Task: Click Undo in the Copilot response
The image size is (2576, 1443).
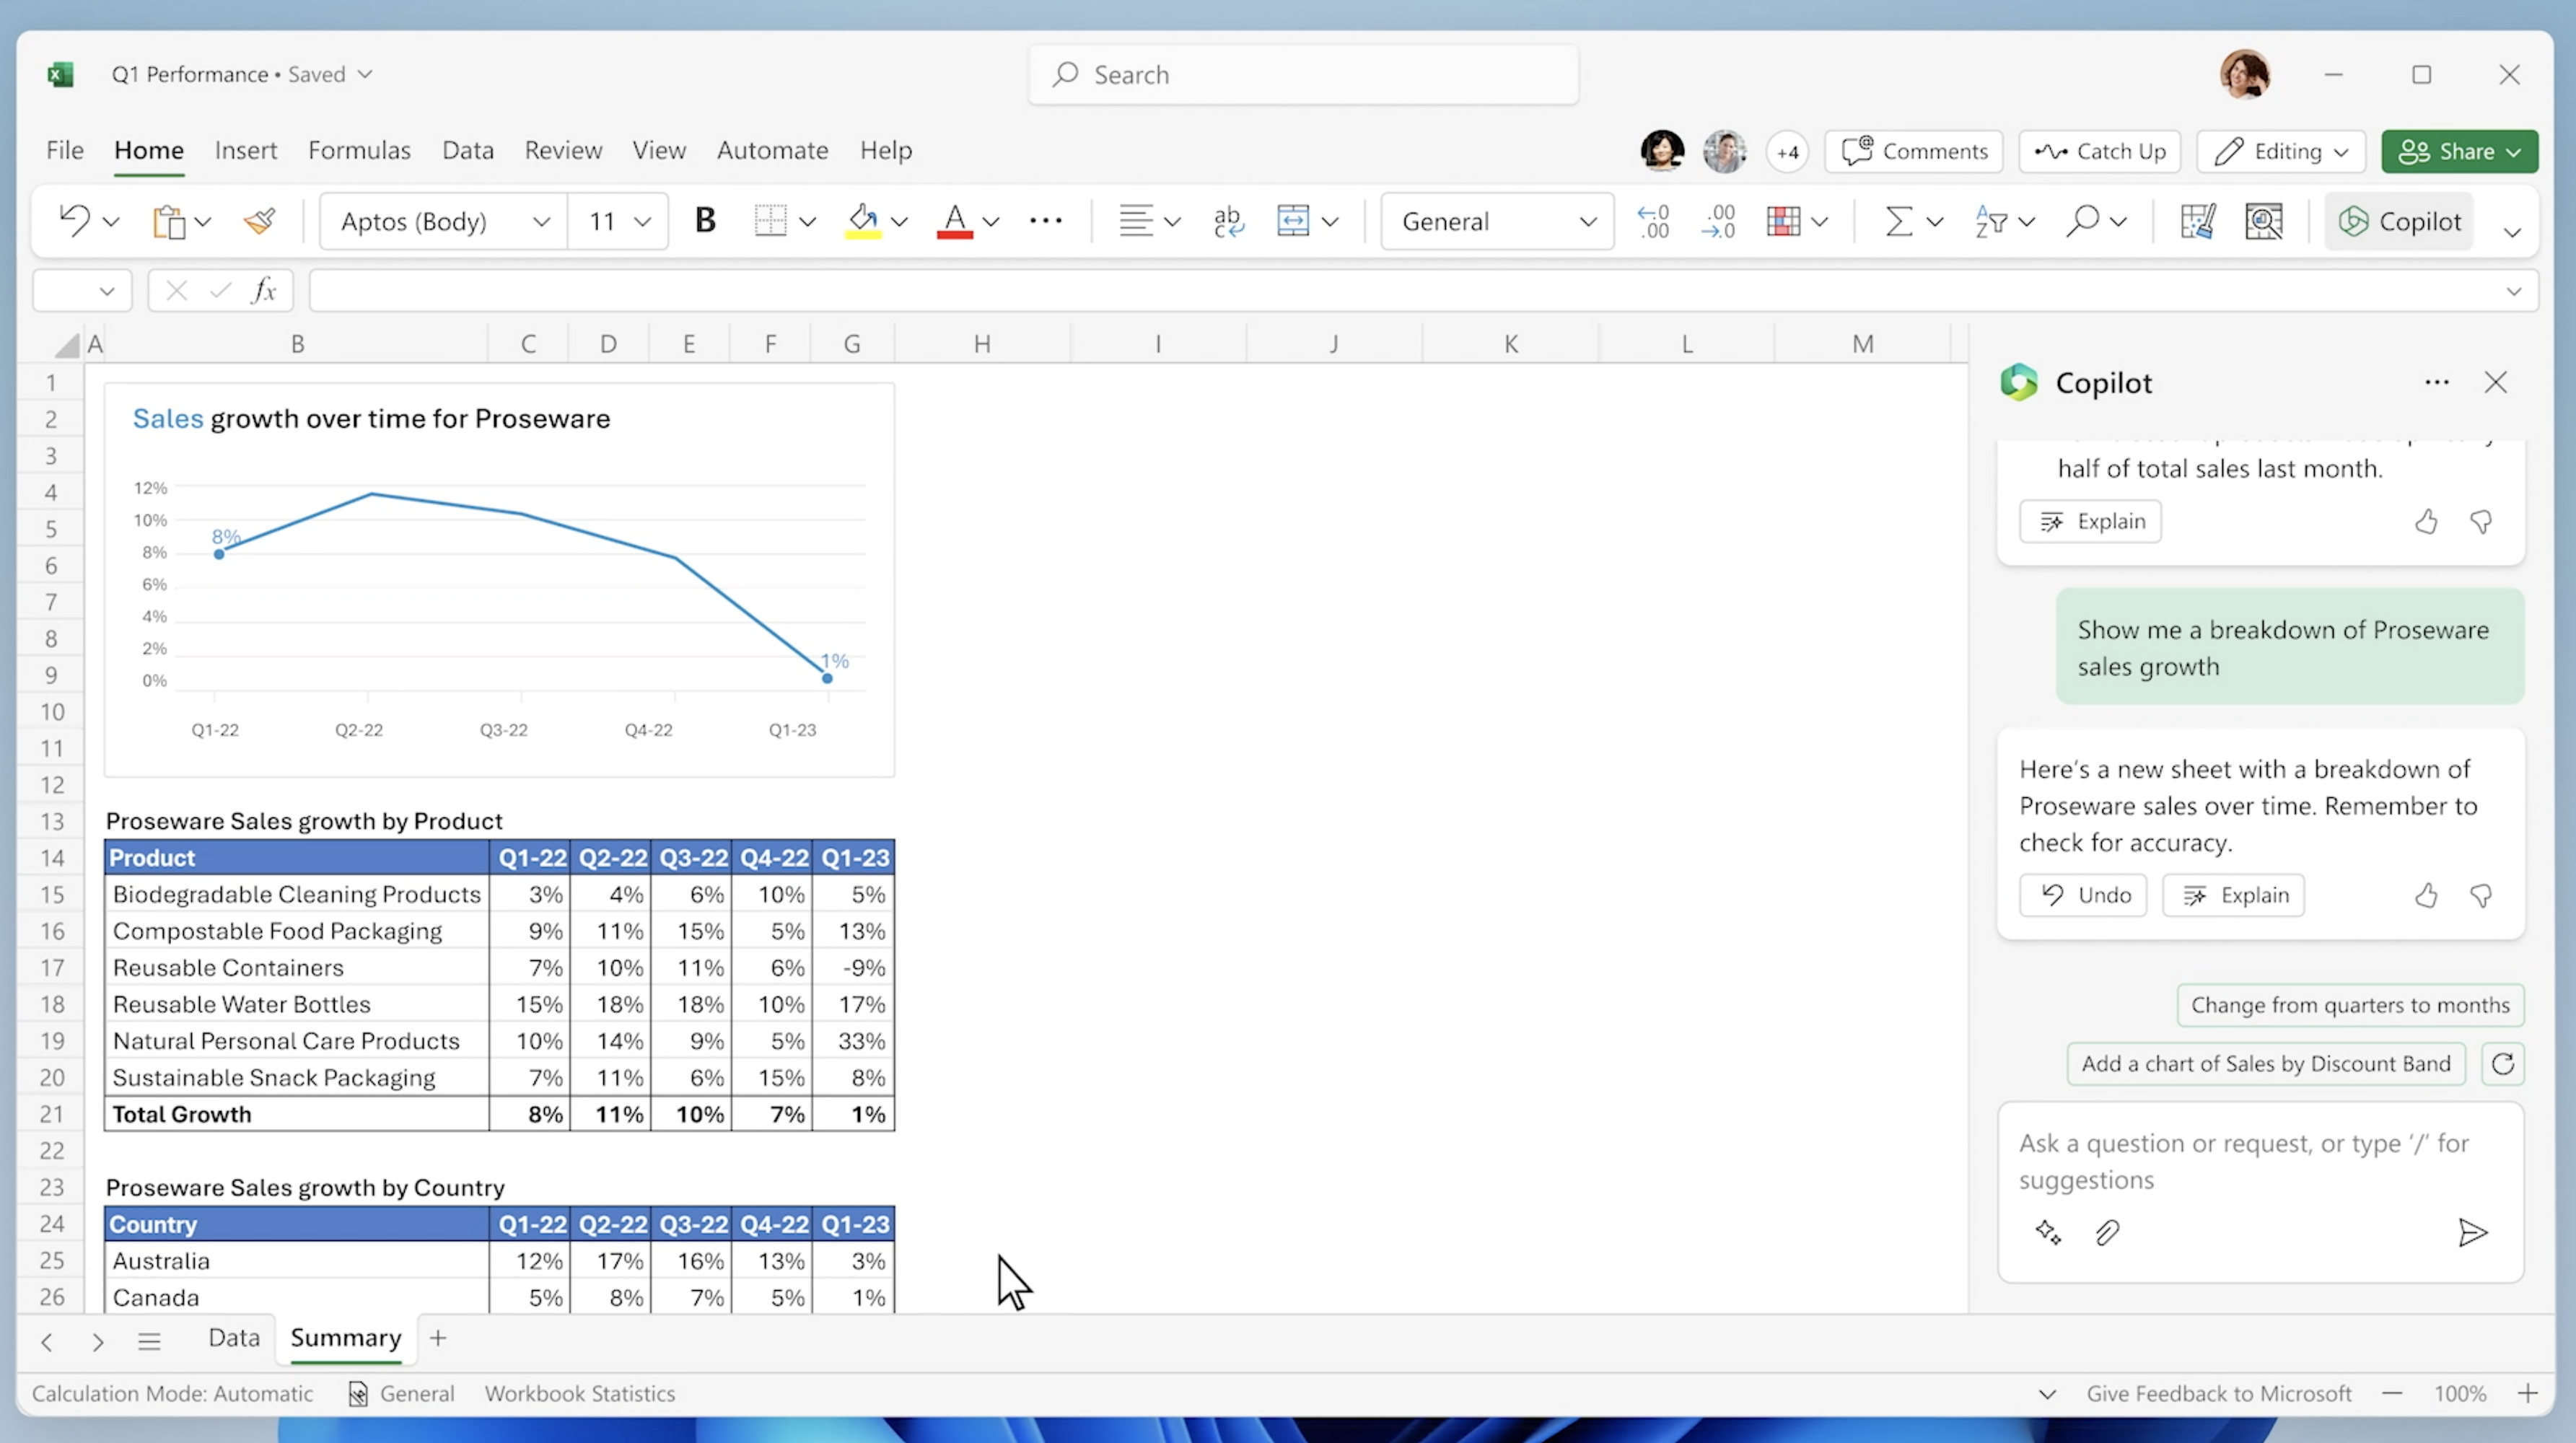Action: (x=2083, y=895)
